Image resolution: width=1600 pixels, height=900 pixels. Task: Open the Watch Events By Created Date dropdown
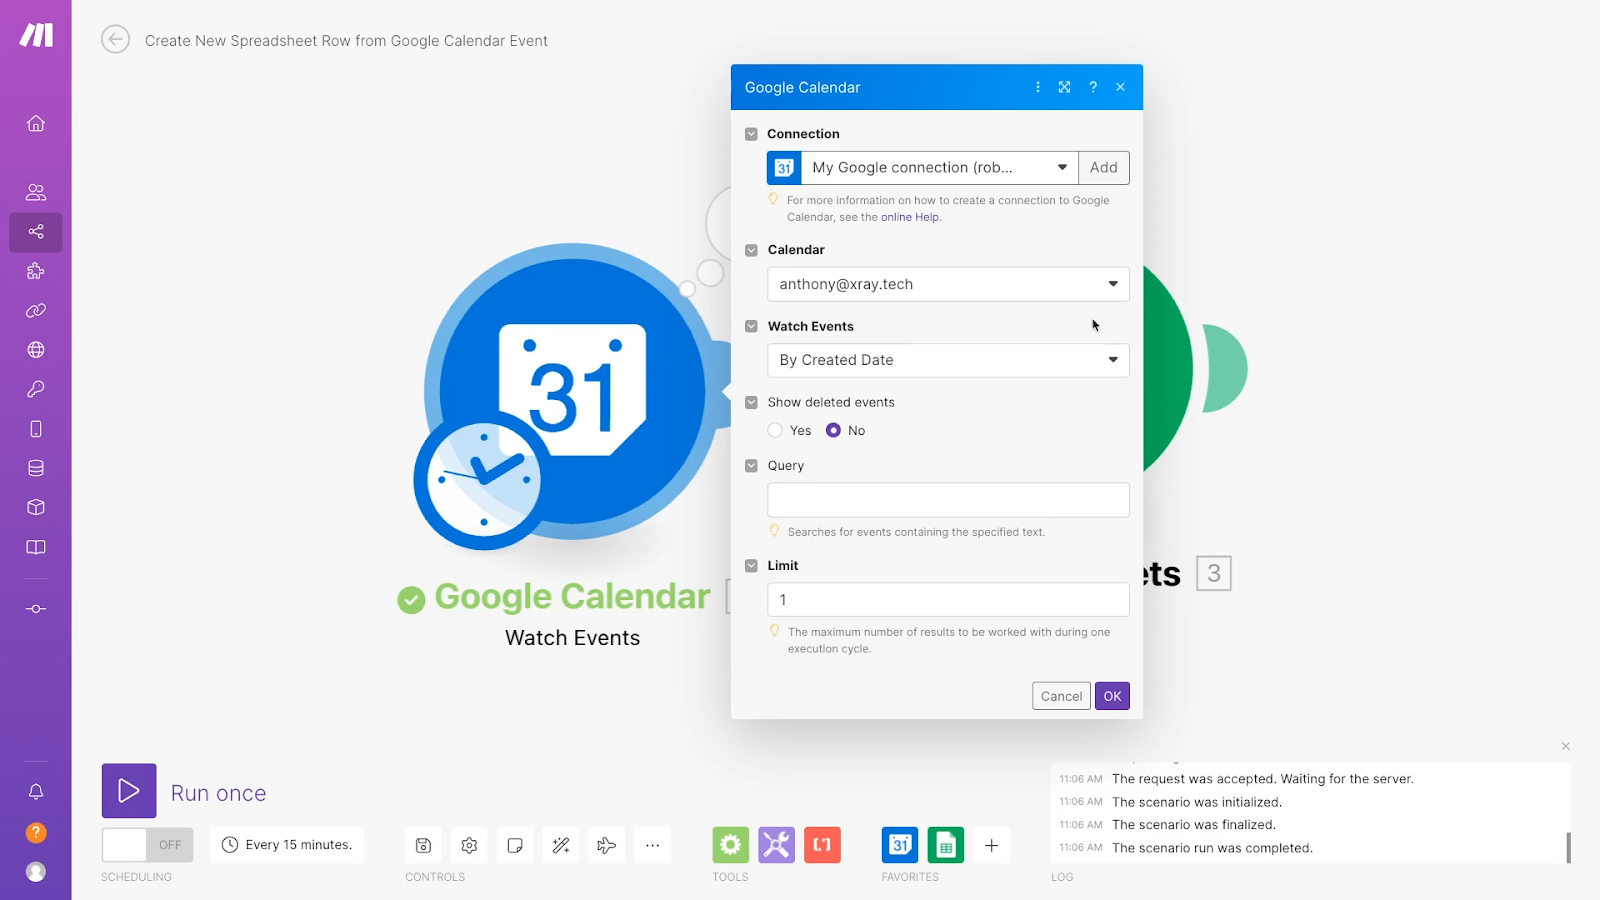[x=948, y=360]
